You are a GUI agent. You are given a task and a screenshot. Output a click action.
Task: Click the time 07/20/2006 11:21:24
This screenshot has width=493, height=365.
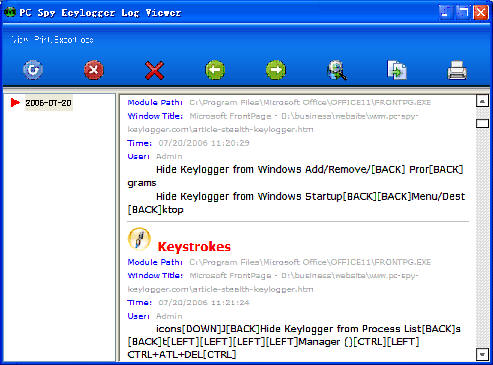(204, 303)
